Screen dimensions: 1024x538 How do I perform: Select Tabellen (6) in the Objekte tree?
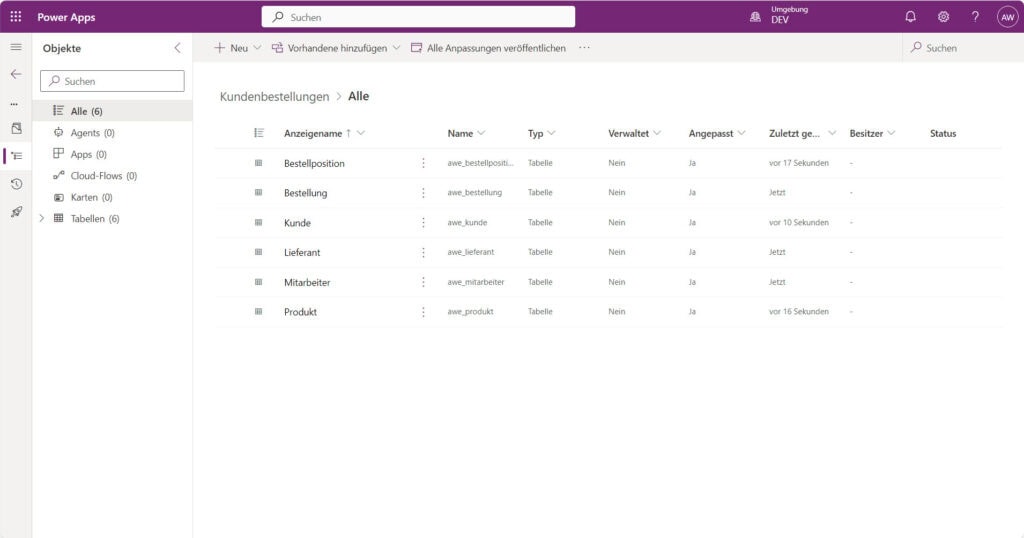112,219
